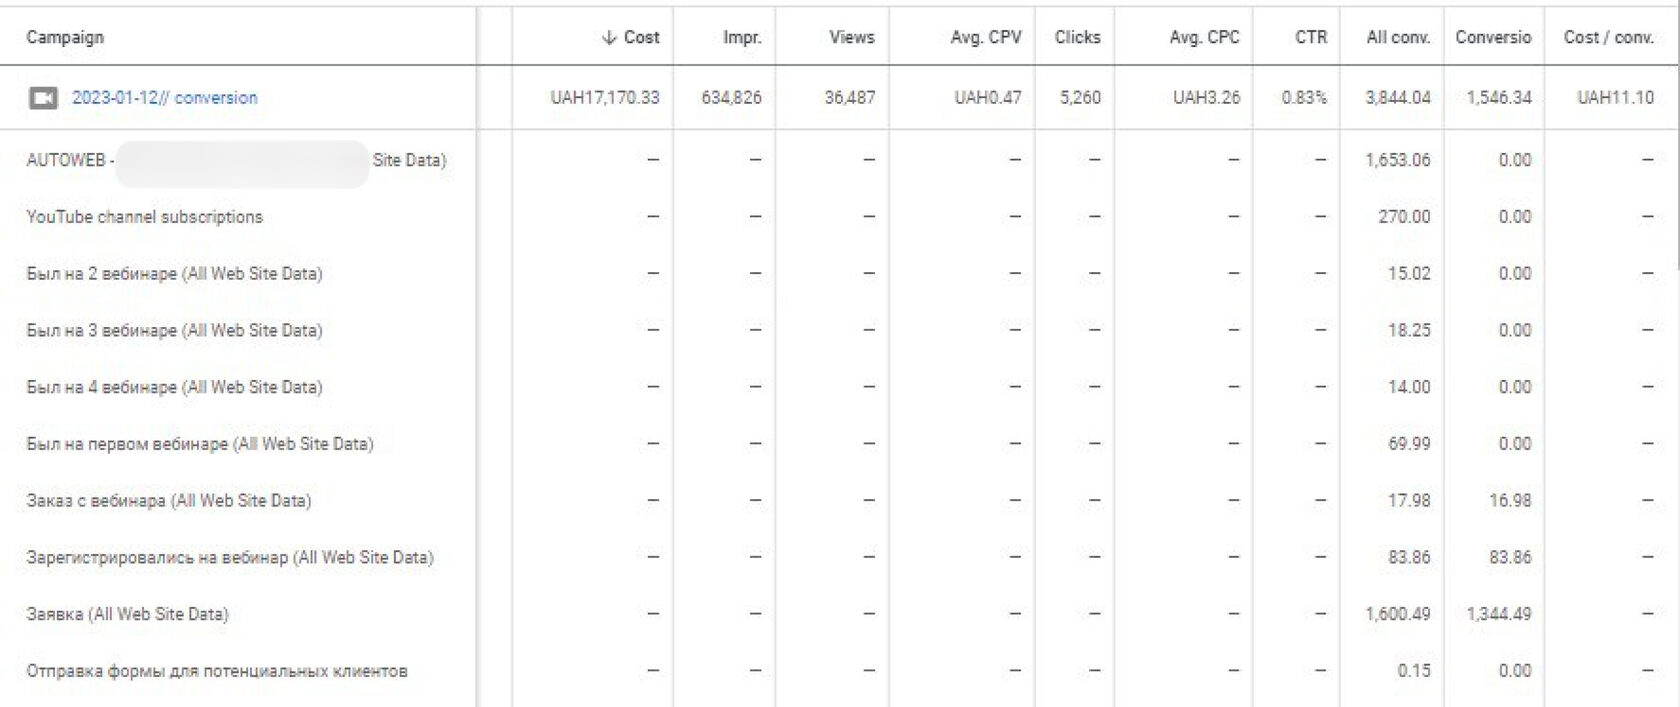Click the Conversions column header
Viewport: 1680px width, 707px height.
[x=1493, y=37]
